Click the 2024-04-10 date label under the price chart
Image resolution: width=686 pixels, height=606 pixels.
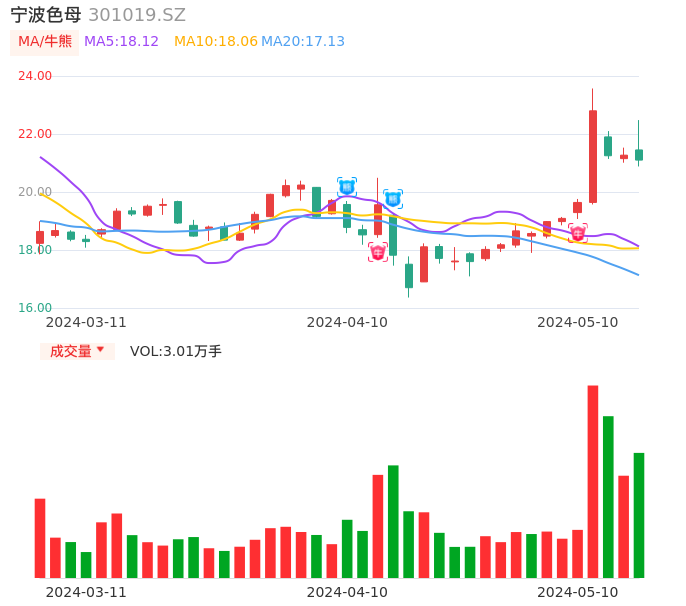pyautogui.click(x=347, y=322)
